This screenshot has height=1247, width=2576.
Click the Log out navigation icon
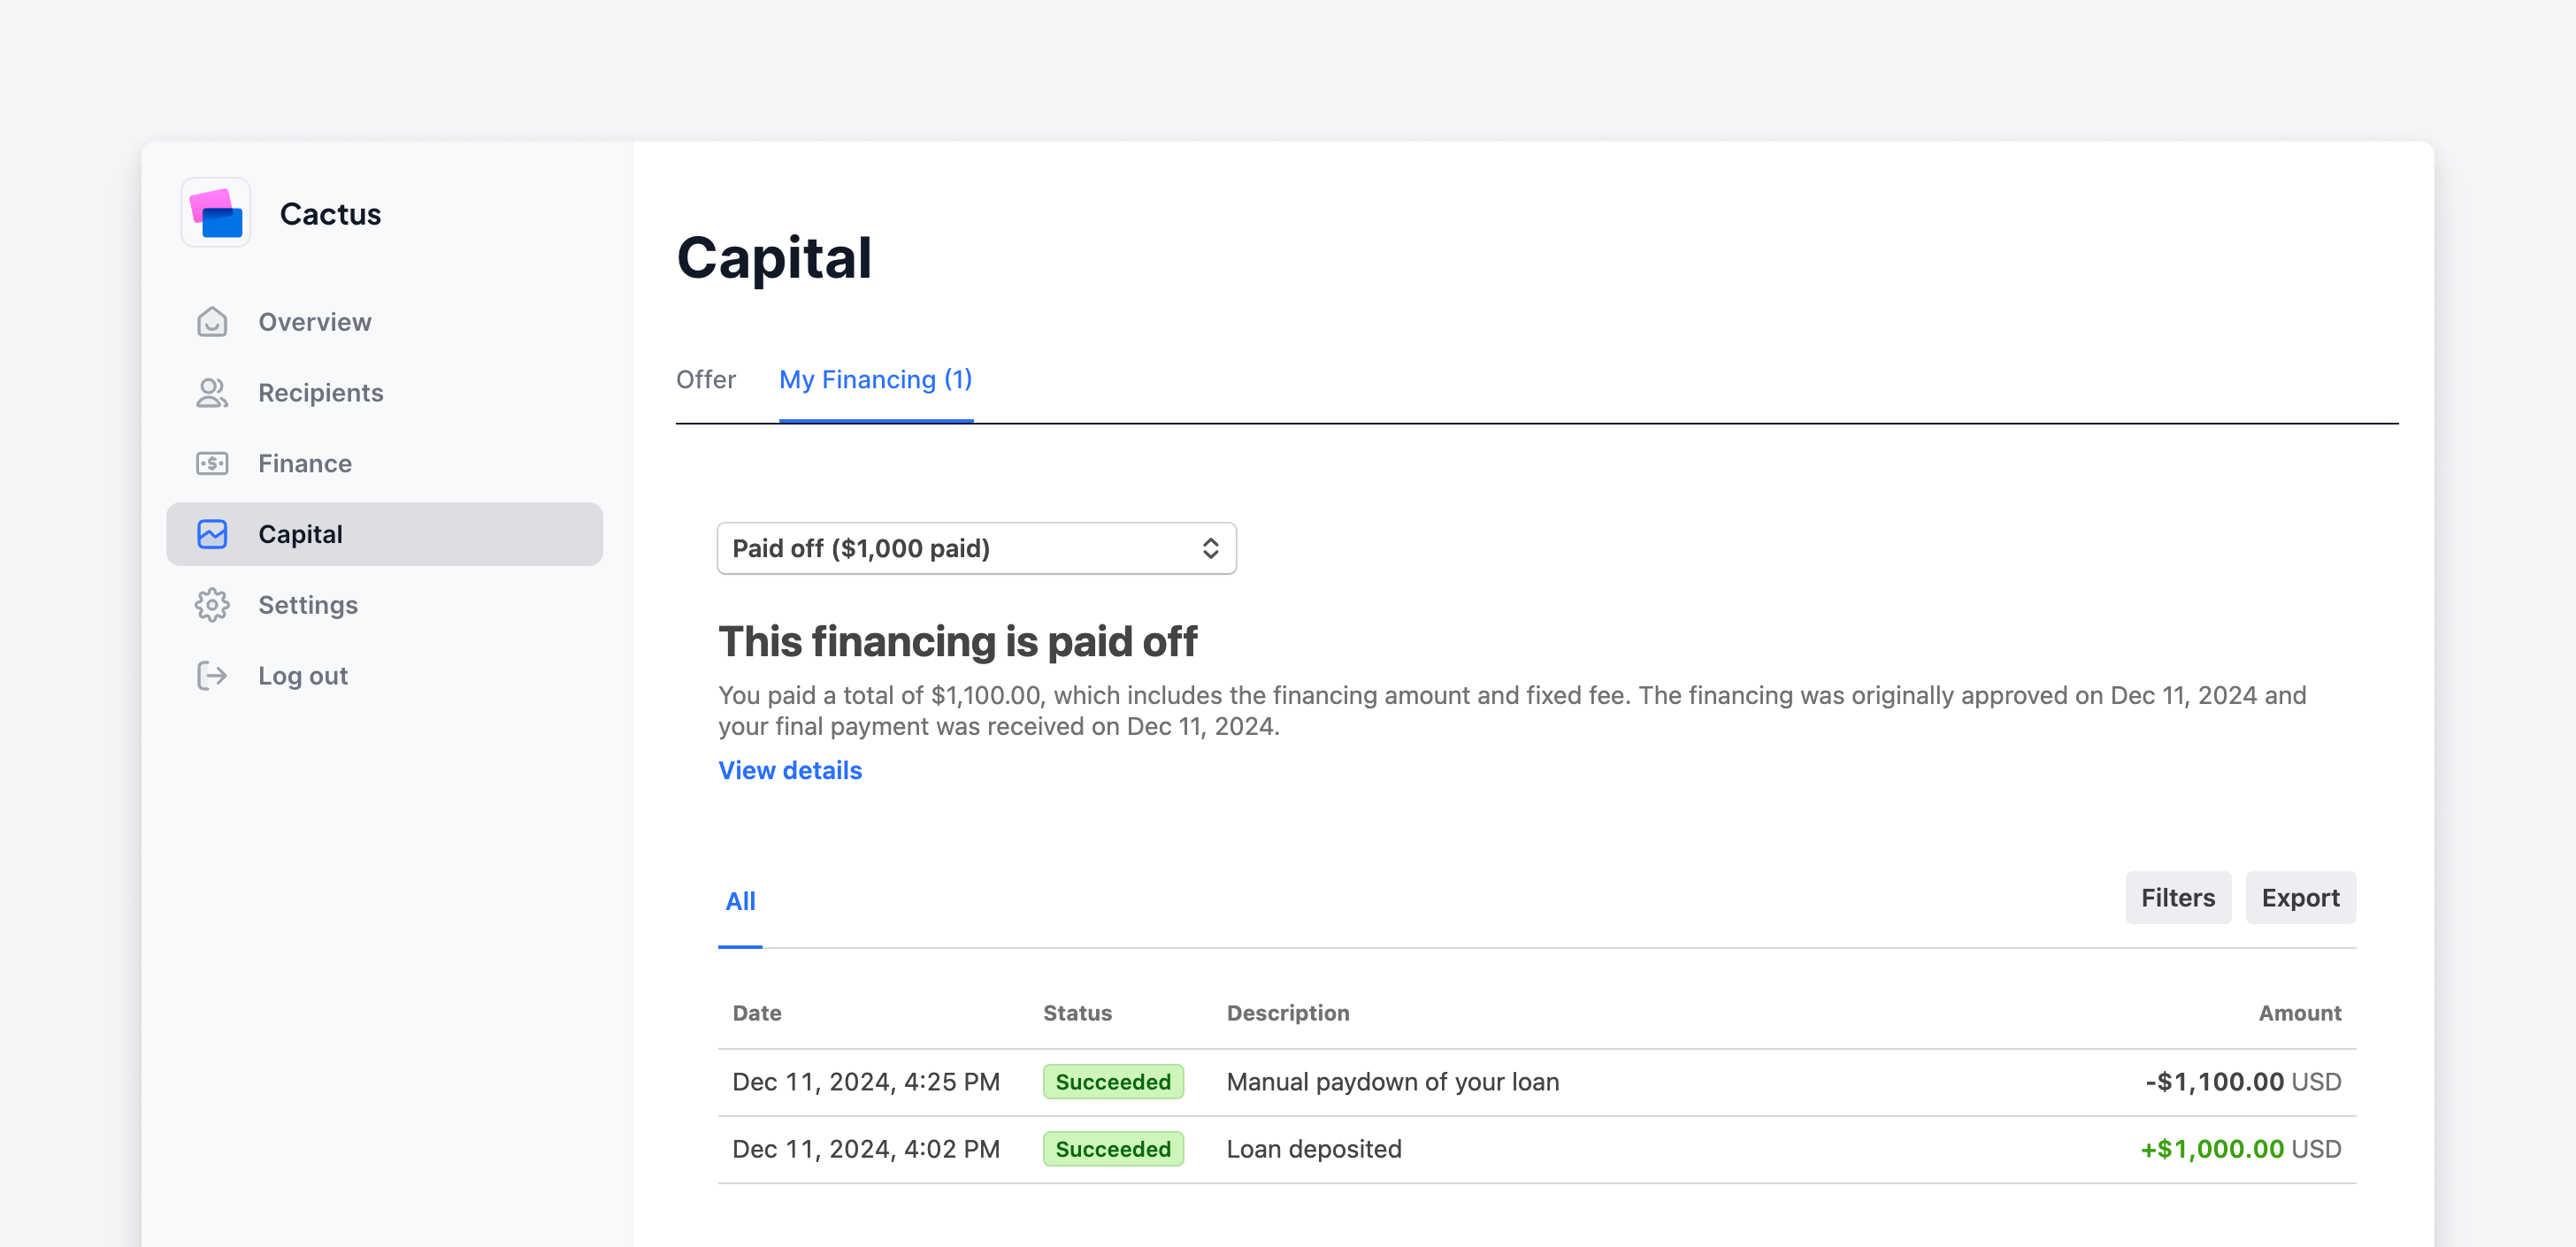coord(212,676)
